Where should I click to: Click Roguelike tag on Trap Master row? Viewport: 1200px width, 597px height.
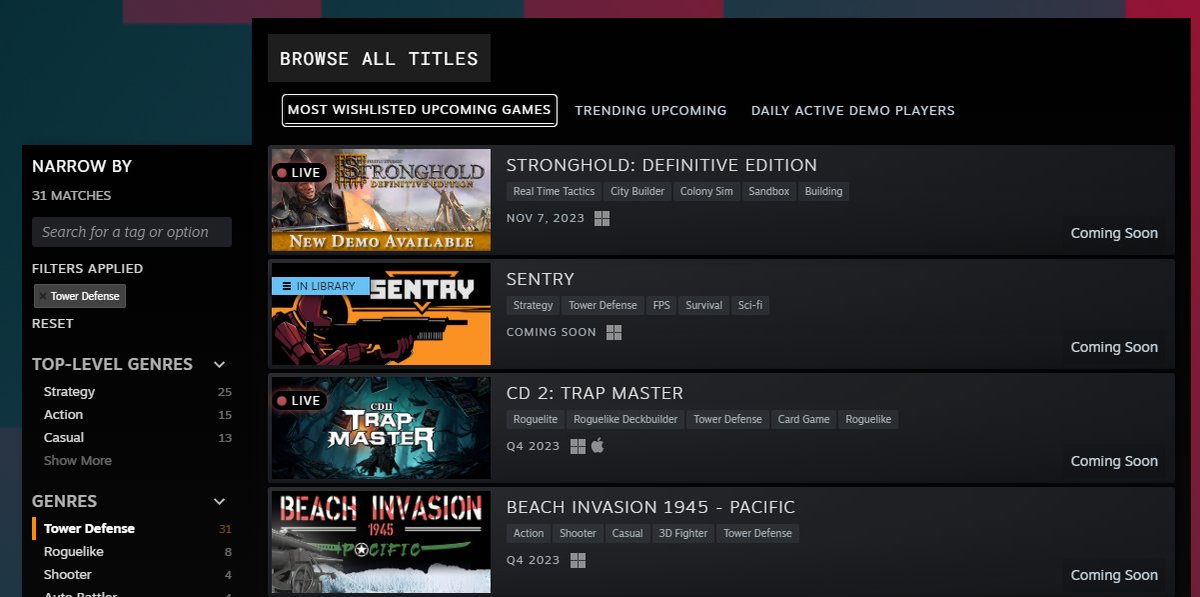pyautogui.click(x=869, y=419)
